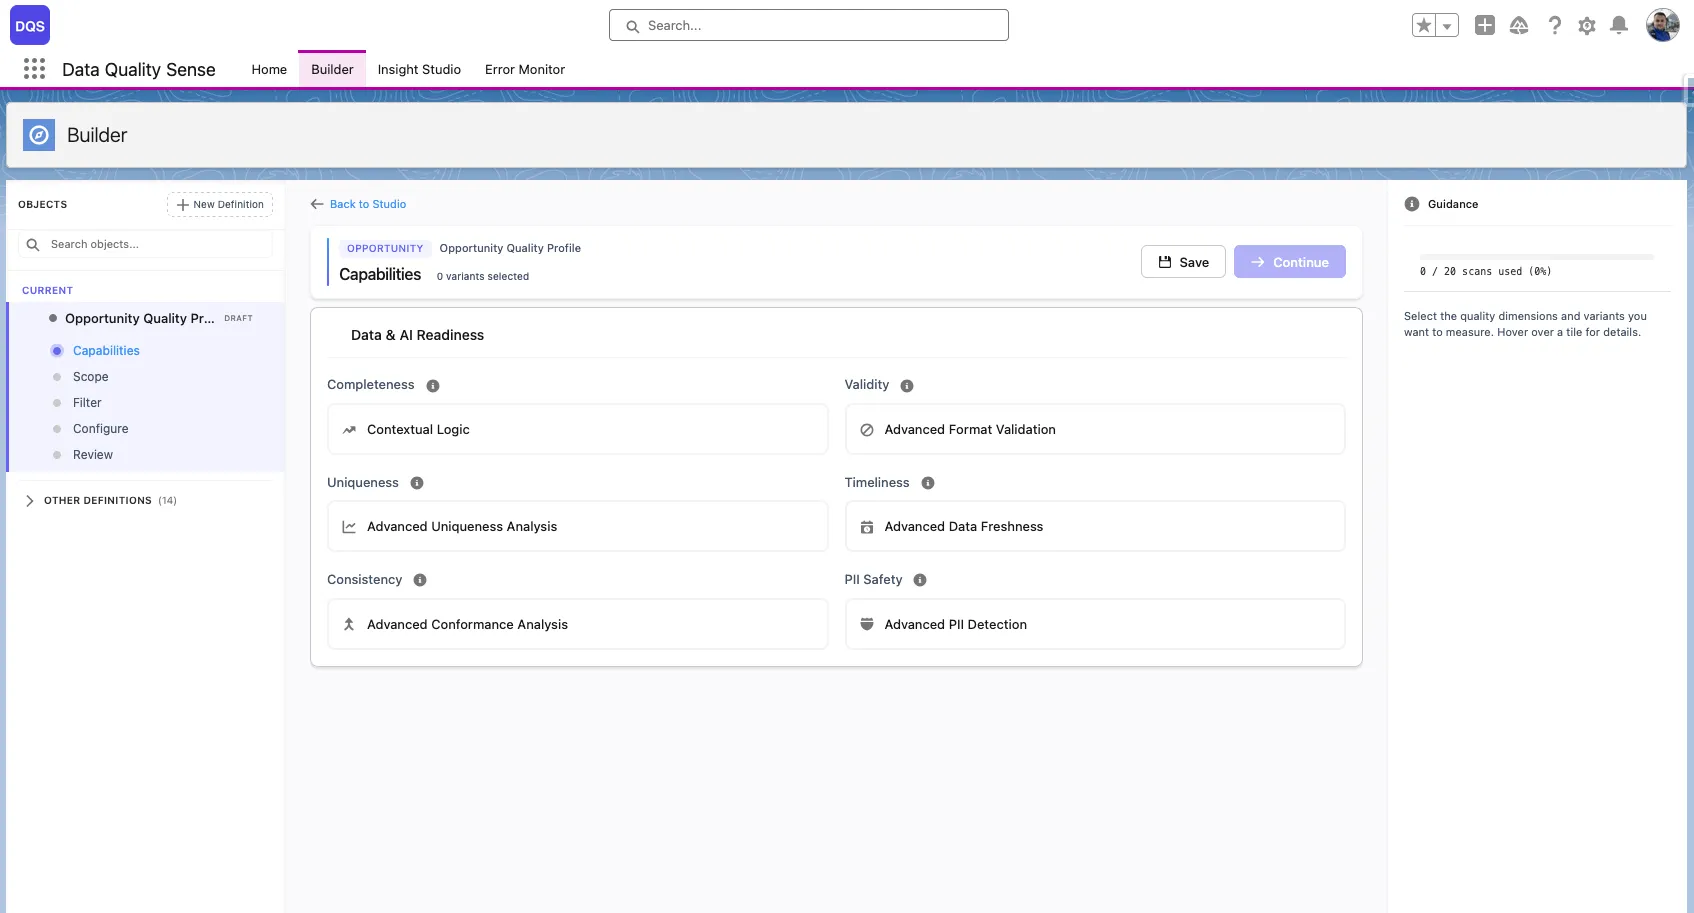The height and width of the screenshot is (913, 1694).
Task: Click the Advanced Data Freshness calendar icon
Action: click(865, 526)
